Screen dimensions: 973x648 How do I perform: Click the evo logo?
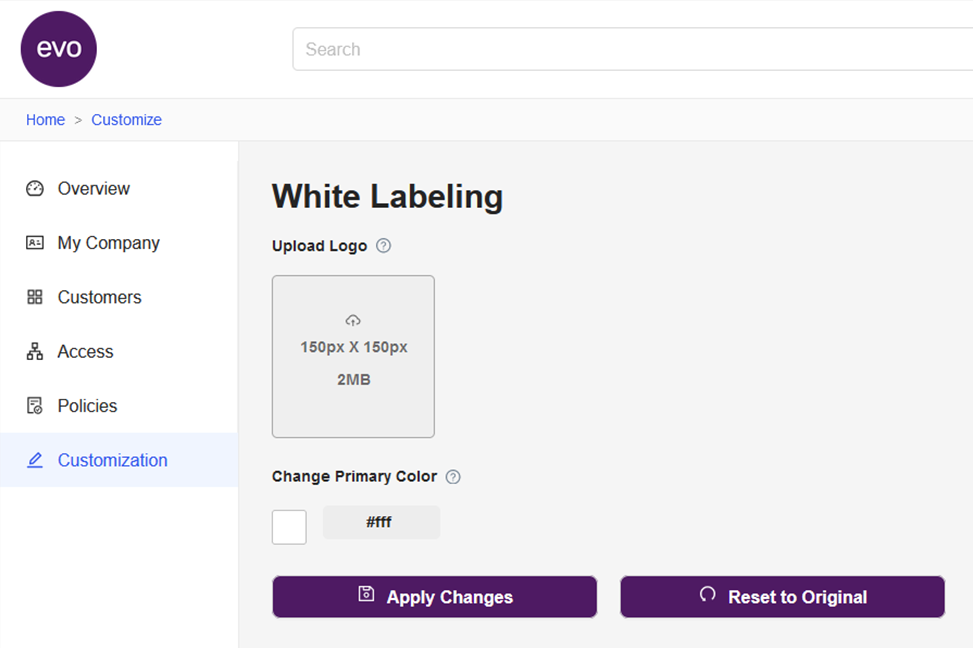(59, 49)
